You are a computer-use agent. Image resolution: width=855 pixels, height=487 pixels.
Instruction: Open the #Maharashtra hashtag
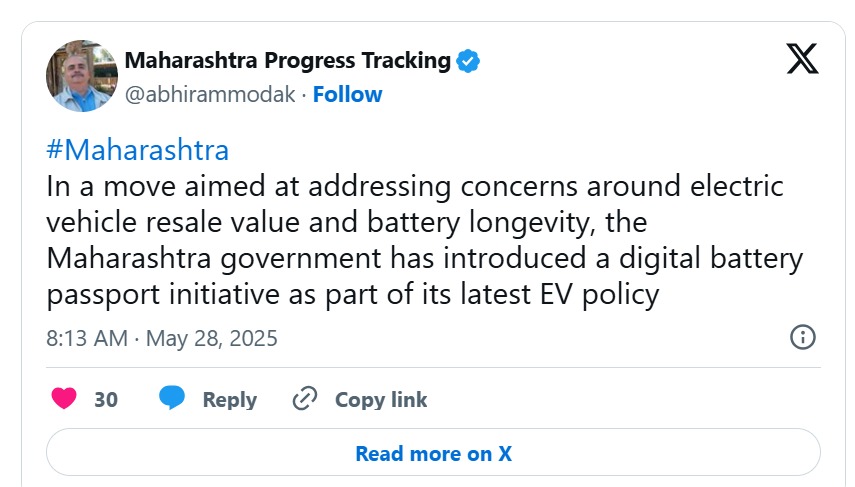pos(138,151)
